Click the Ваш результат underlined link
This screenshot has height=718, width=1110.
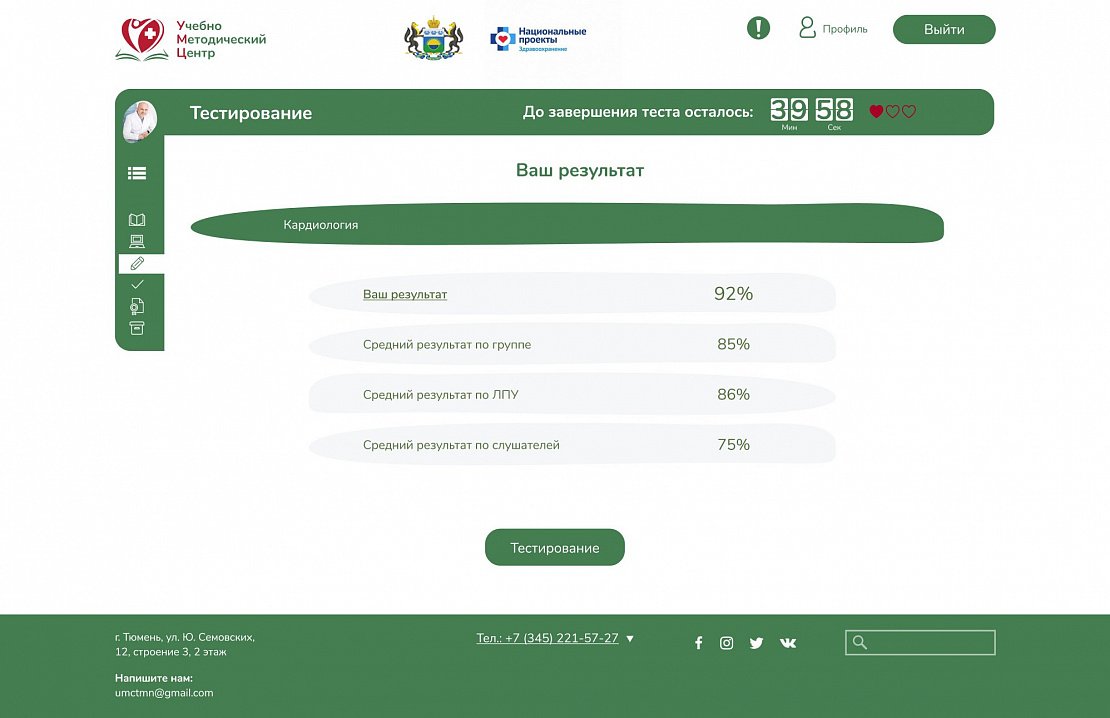(405, 295)
